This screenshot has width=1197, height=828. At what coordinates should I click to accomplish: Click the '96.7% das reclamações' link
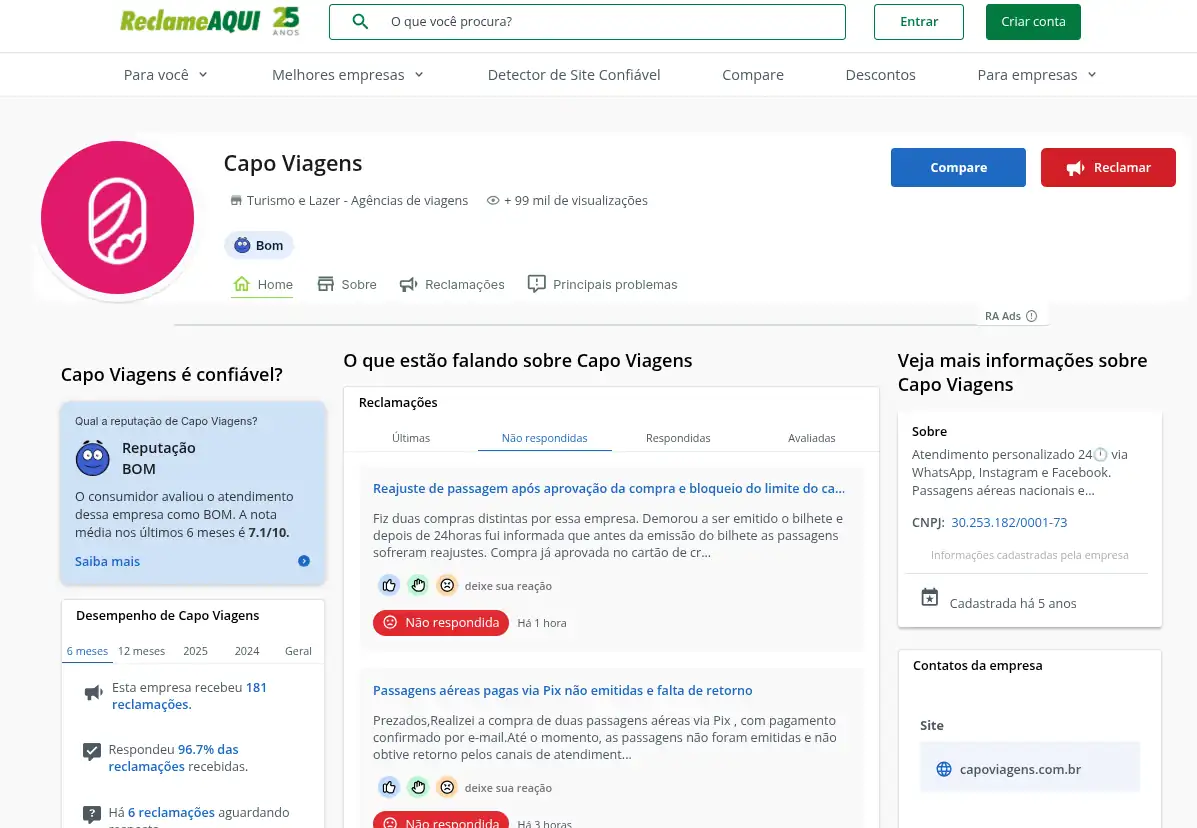coord(173,758)
